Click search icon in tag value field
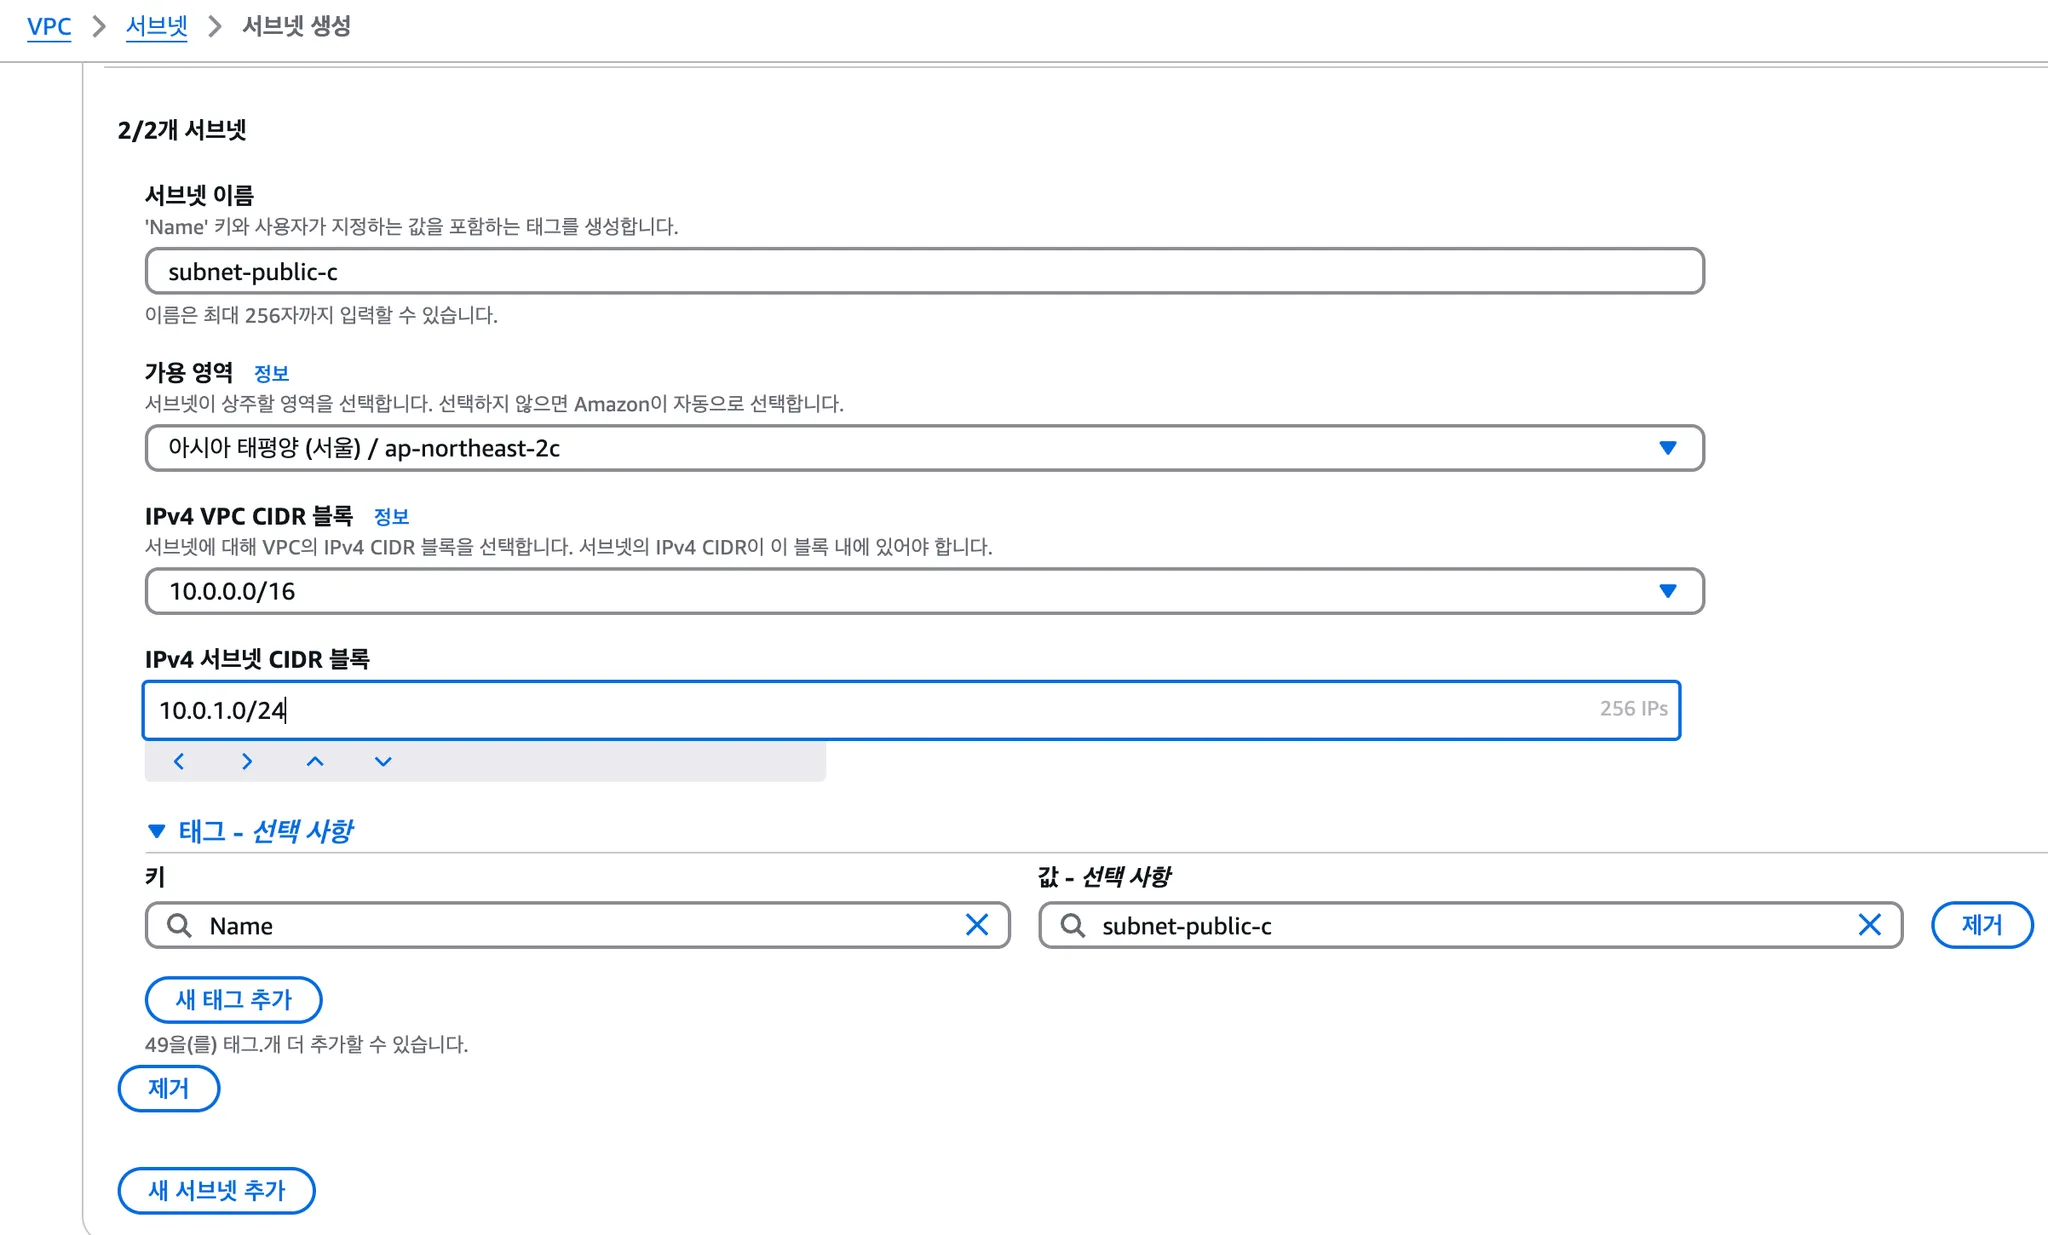The image size is (2048, 1235). (1073, 925)
